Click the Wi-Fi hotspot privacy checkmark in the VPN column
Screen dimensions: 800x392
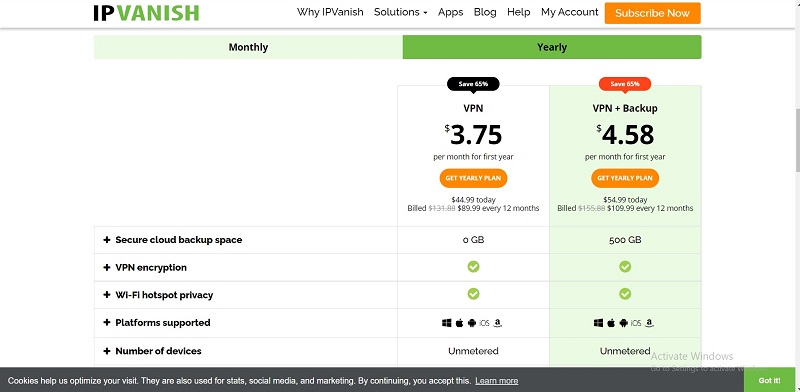[473, 294]
